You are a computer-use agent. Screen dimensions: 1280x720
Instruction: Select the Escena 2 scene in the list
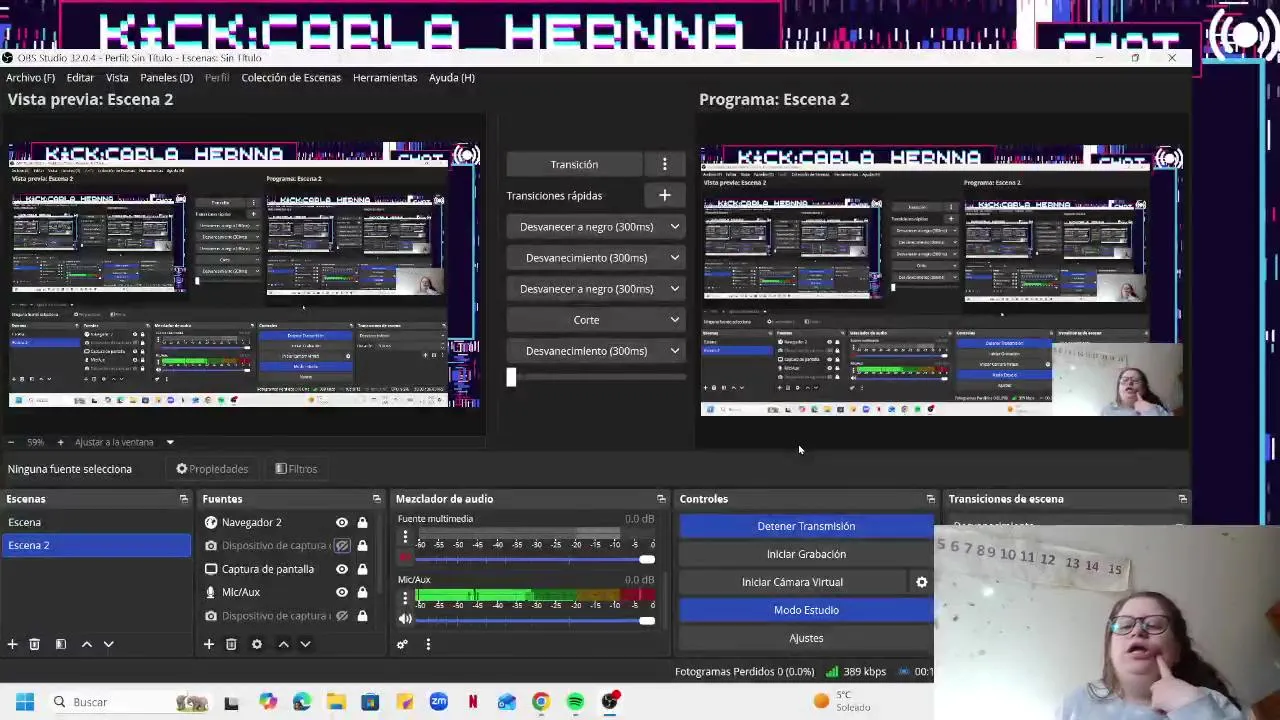click(96, 545)
